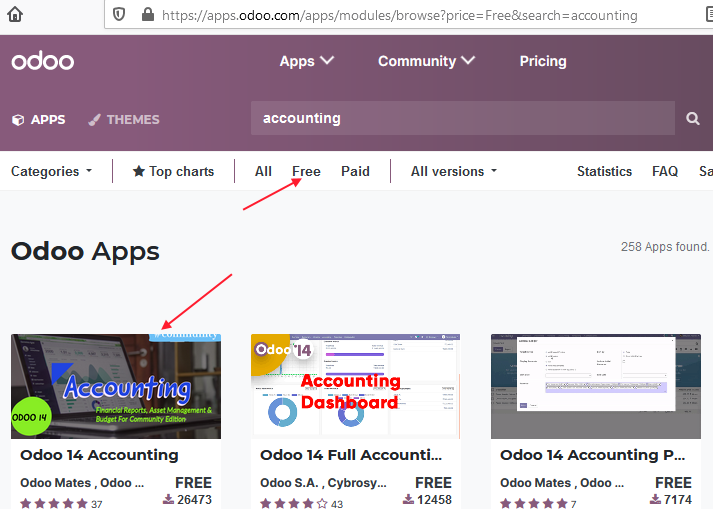Image resolution: width=713 pixels, height=509 pixels.
Task: Open the FAQ link
Action: tap(665, 171)
